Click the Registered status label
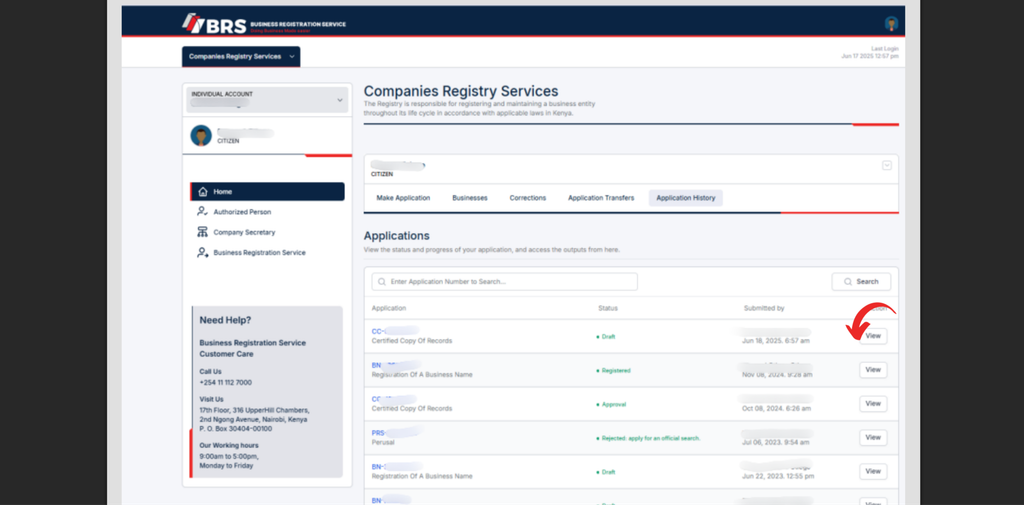 pos(613,370)
